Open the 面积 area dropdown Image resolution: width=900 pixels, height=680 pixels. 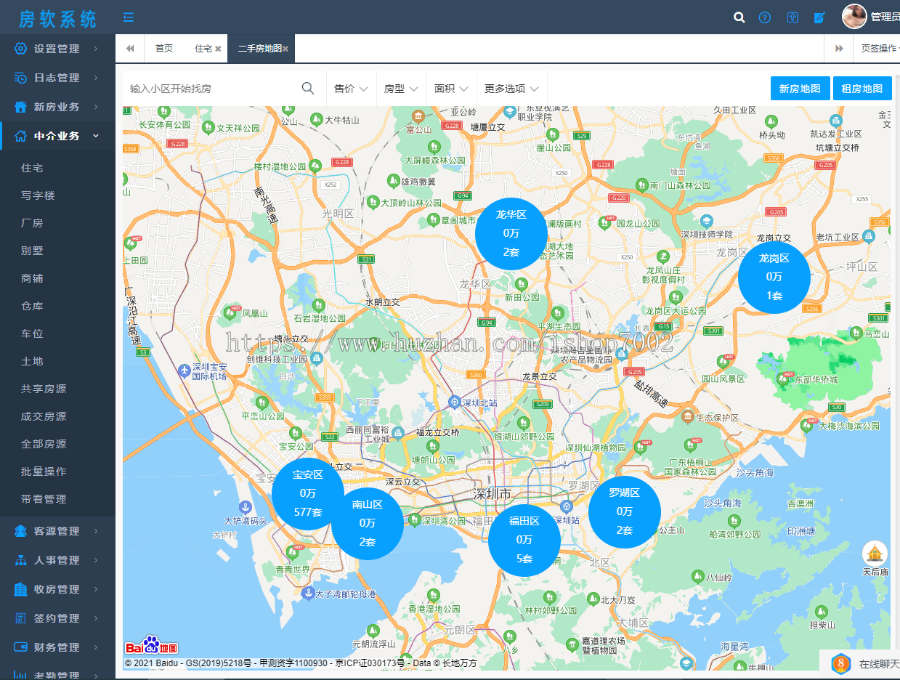pos(451,88)
